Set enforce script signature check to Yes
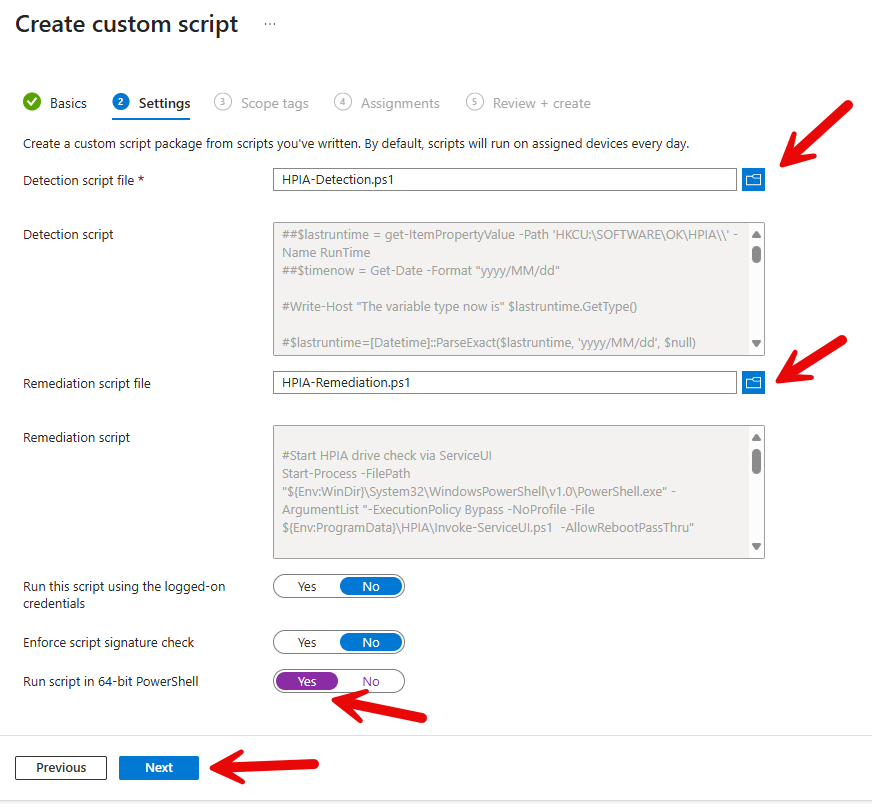 [307, 642]
